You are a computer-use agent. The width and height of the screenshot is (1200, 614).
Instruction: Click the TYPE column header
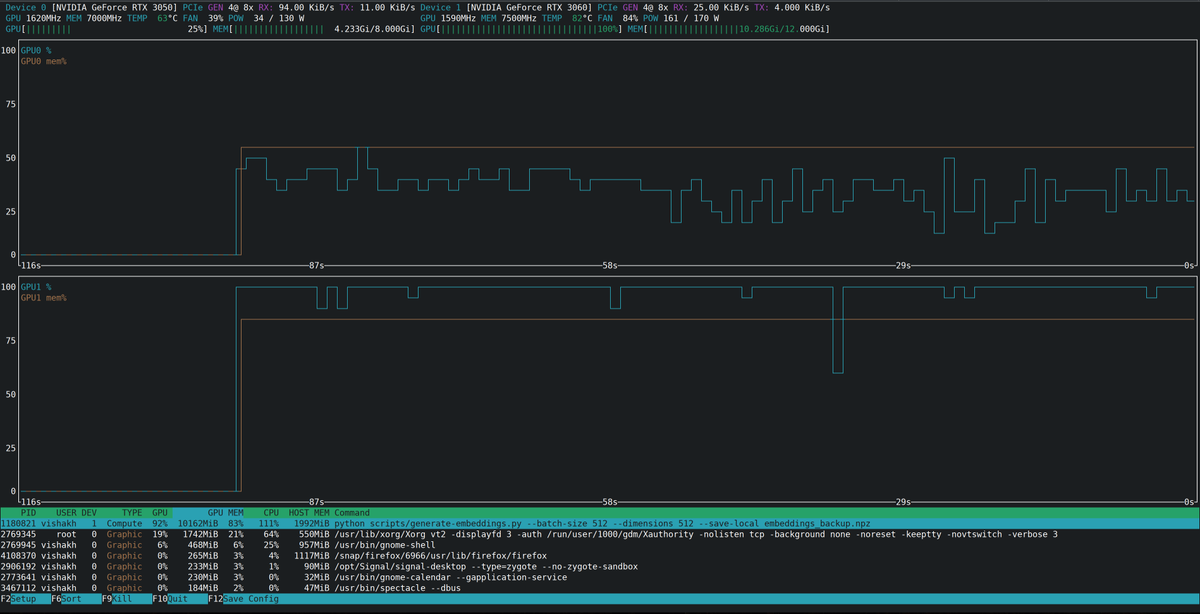(x=132, y=512)
